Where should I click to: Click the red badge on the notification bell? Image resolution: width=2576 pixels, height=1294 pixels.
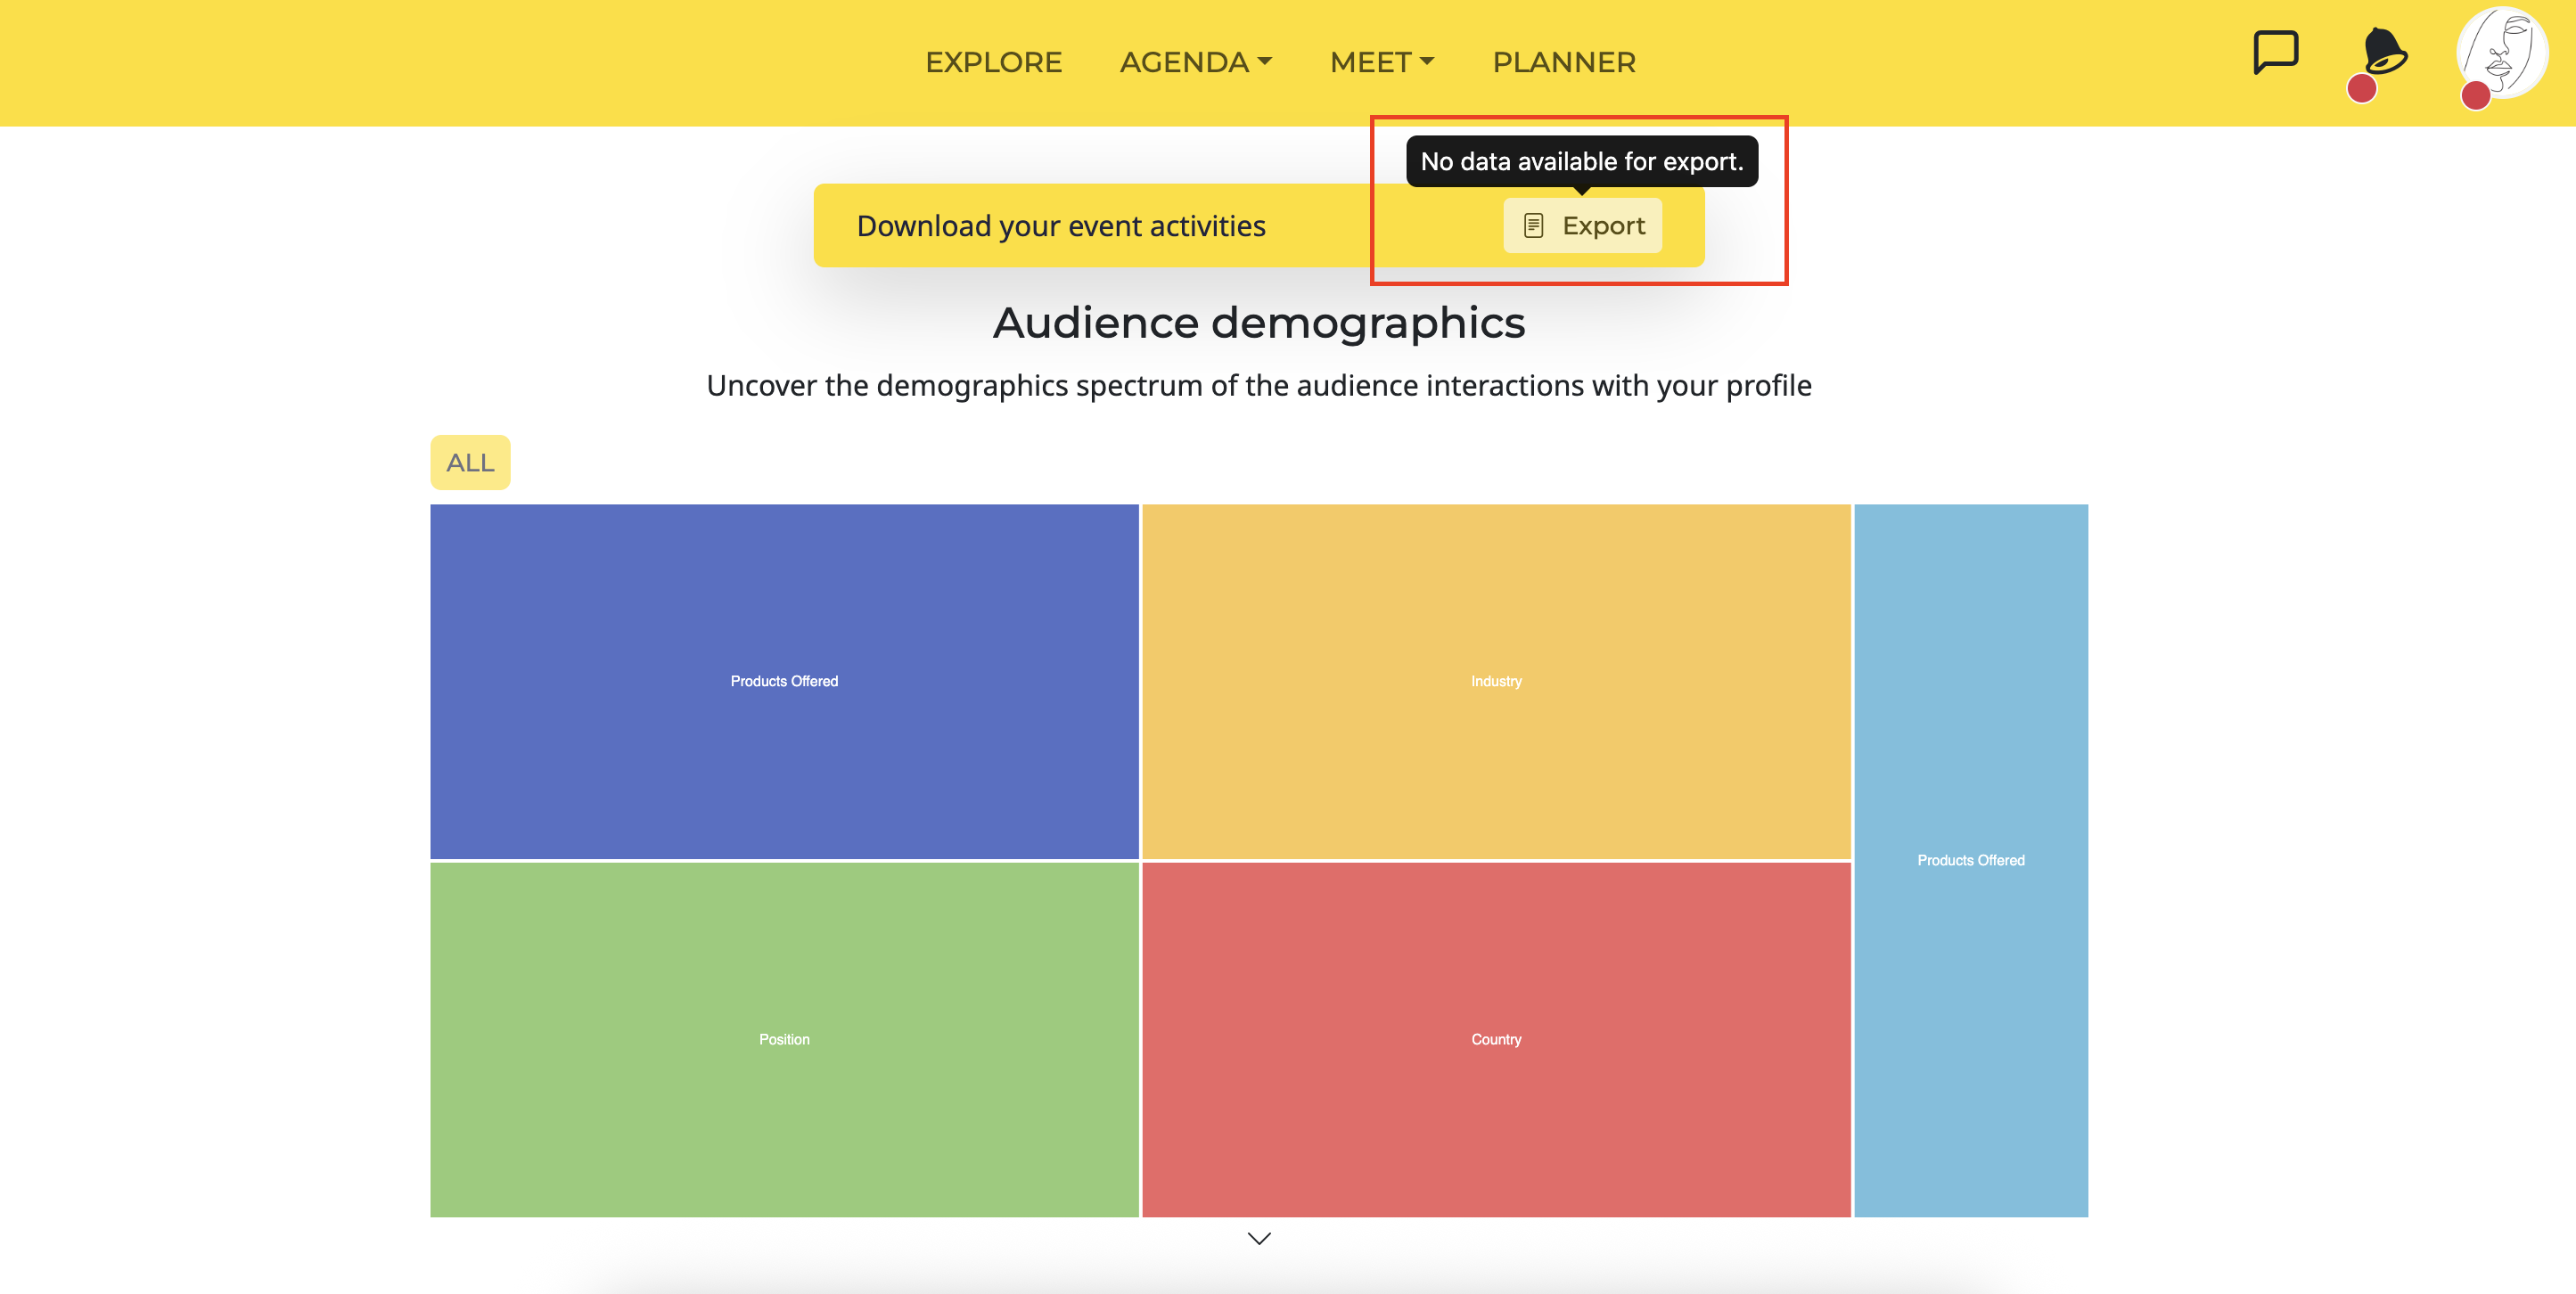tap(2361, 89)
